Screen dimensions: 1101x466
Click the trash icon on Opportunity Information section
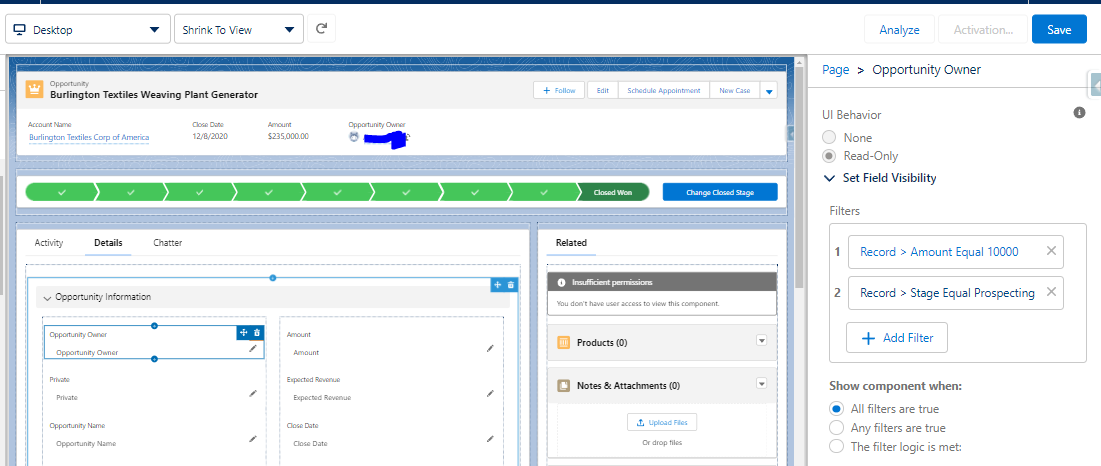pos(511,285)
